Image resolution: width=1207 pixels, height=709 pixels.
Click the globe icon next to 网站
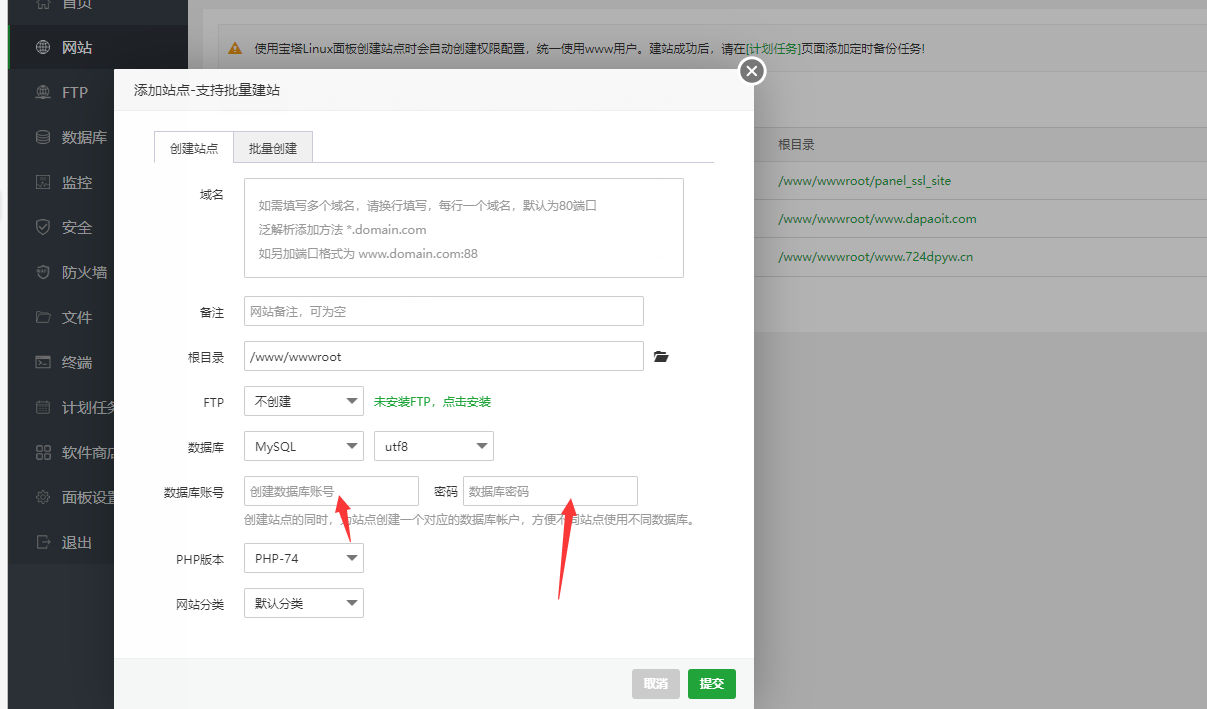coord(43,47)
